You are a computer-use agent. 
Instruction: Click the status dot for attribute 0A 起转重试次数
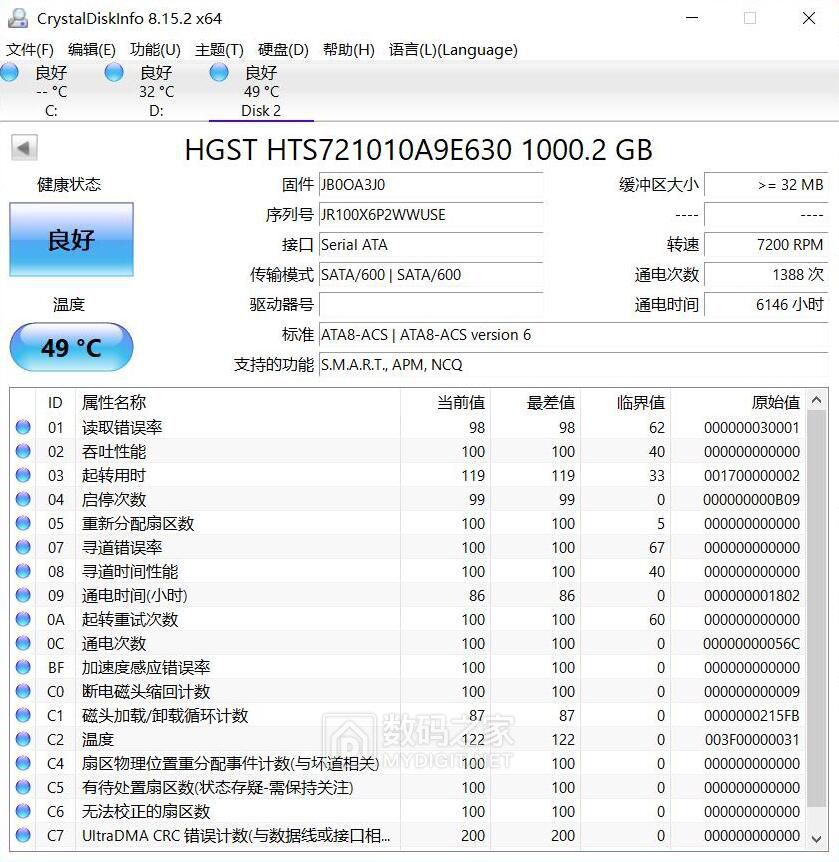coord(23,619)
